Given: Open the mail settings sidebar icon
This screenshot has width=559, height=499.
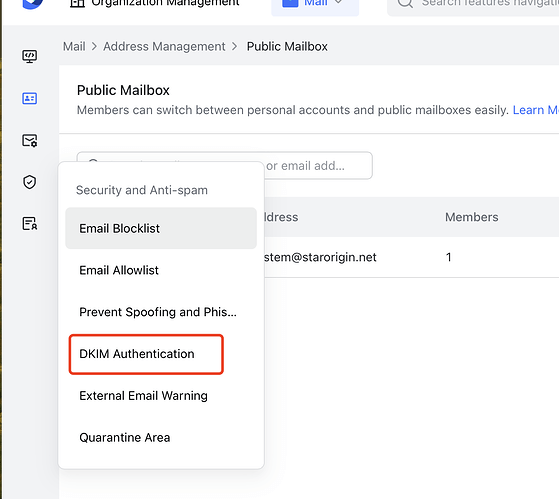Looking at the screenshot, I should click(30, 140).
